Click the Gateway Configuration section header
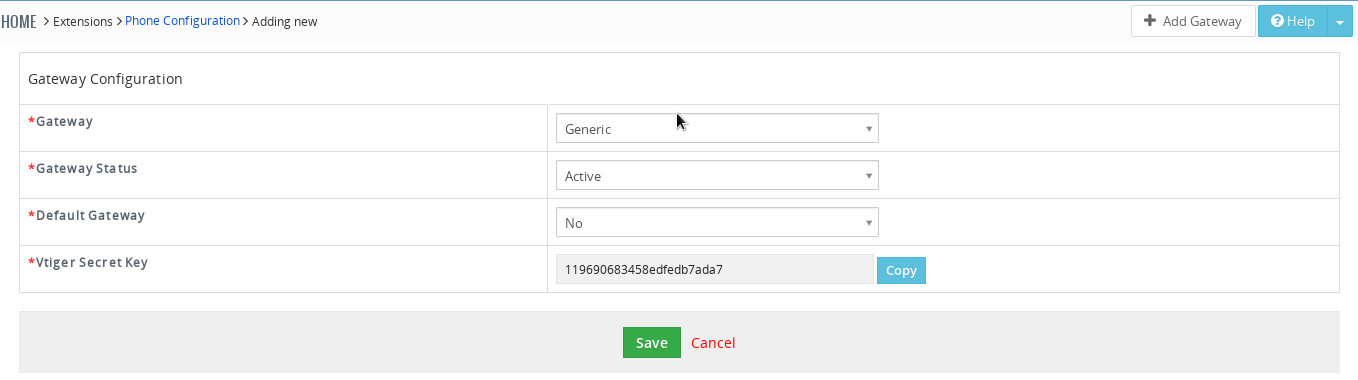Screen dimensions: 1358x380 [x=105, y=78]
